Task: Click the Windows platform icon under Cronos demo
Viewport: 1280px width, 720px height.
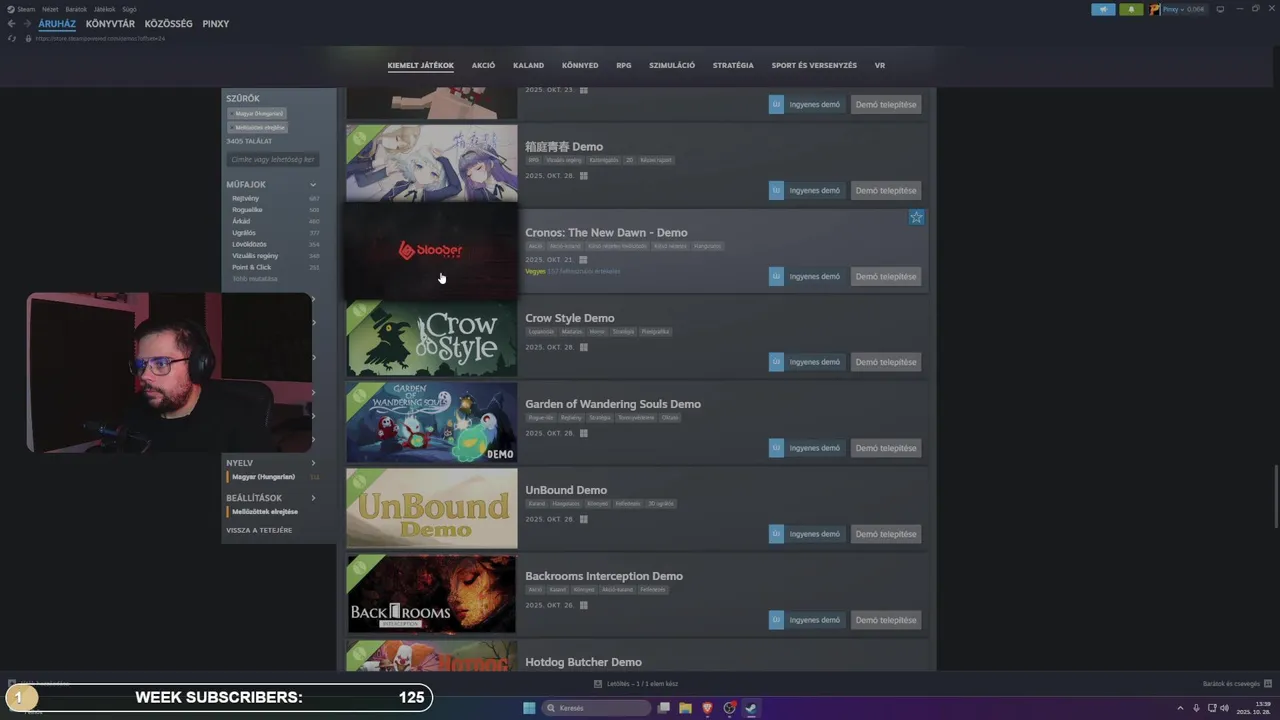Action: (x=584, y=262)
